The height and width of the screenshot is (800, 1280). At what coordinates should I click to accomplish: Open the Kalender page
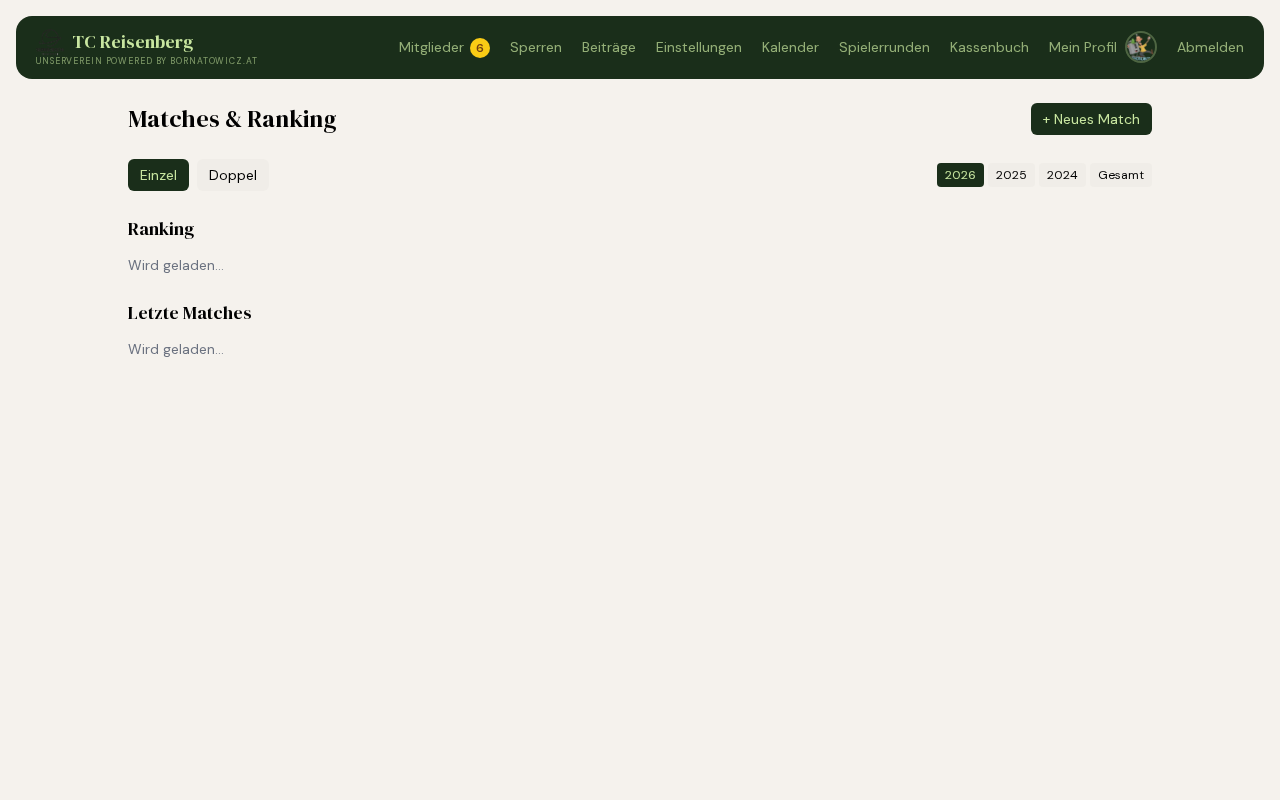790,47
